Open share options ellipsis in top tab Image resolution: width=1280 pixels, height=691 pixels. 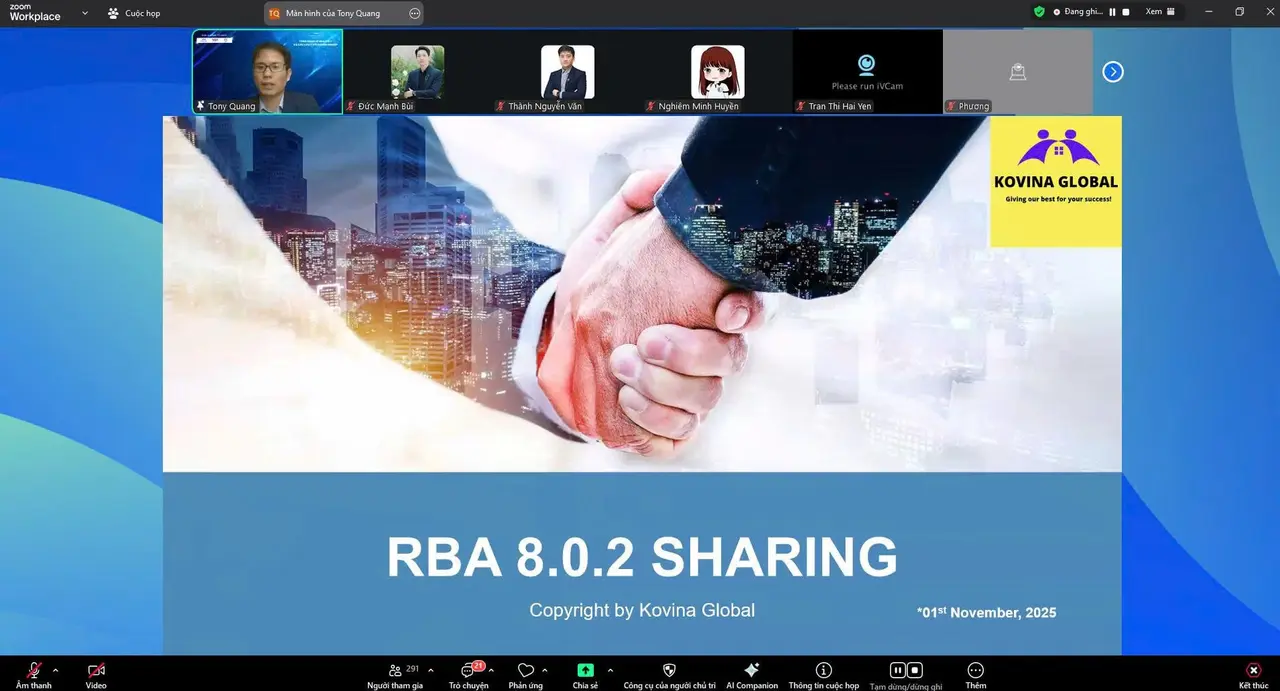[414, 13]
